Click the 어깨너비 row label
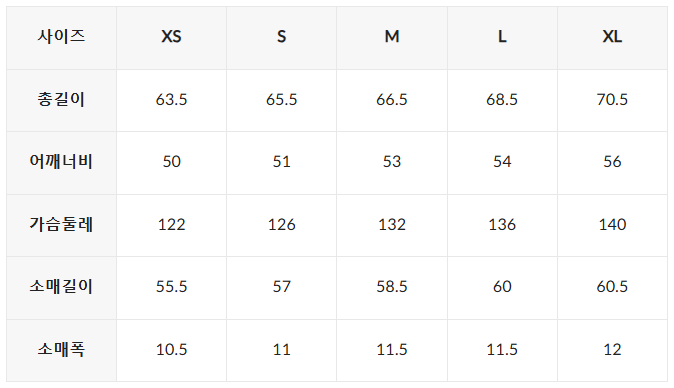Screen dimensions: 674x388 point(61,162)
